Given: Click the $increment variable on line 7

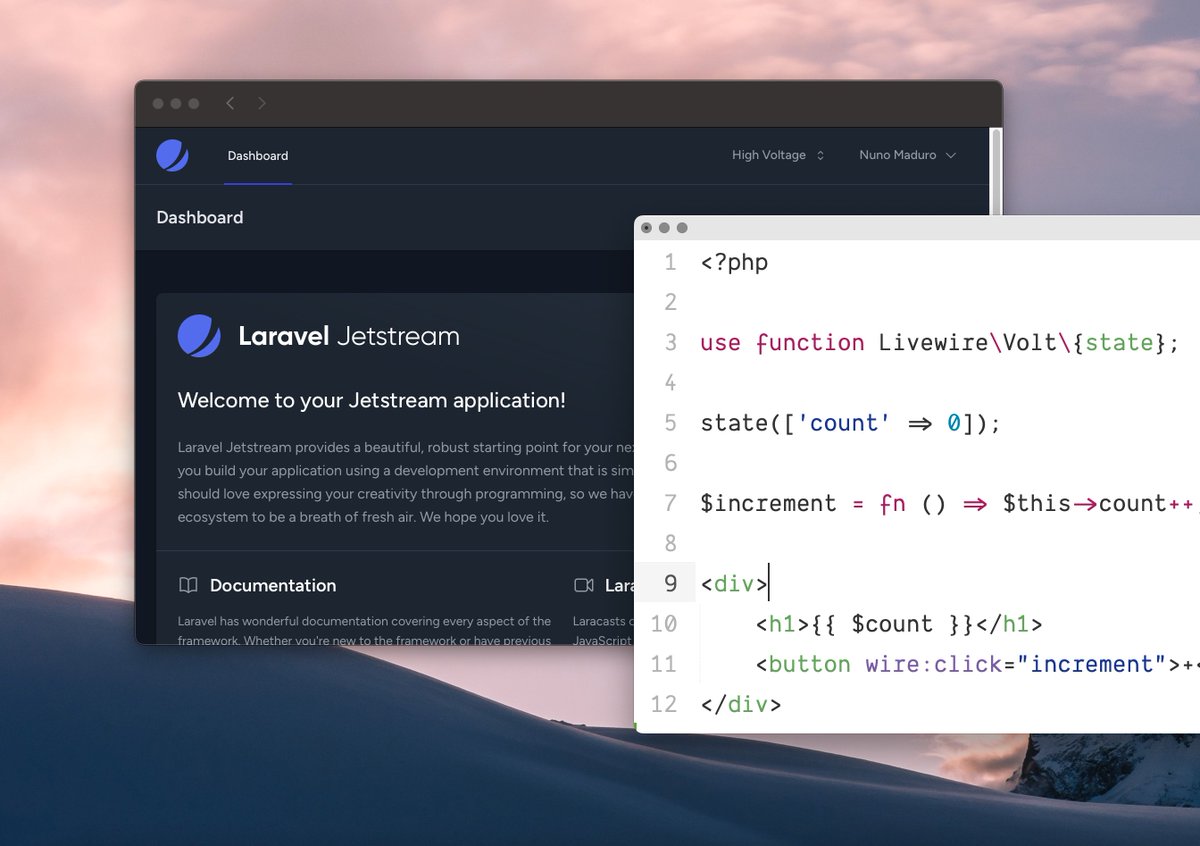Looking at the screenshot, I should [x=768, y=503].
